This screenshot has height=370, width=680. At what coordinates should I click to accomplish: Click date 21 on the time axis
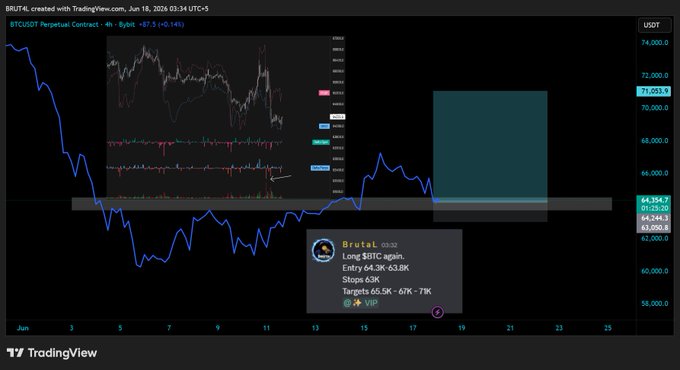[x=510, y=328]
